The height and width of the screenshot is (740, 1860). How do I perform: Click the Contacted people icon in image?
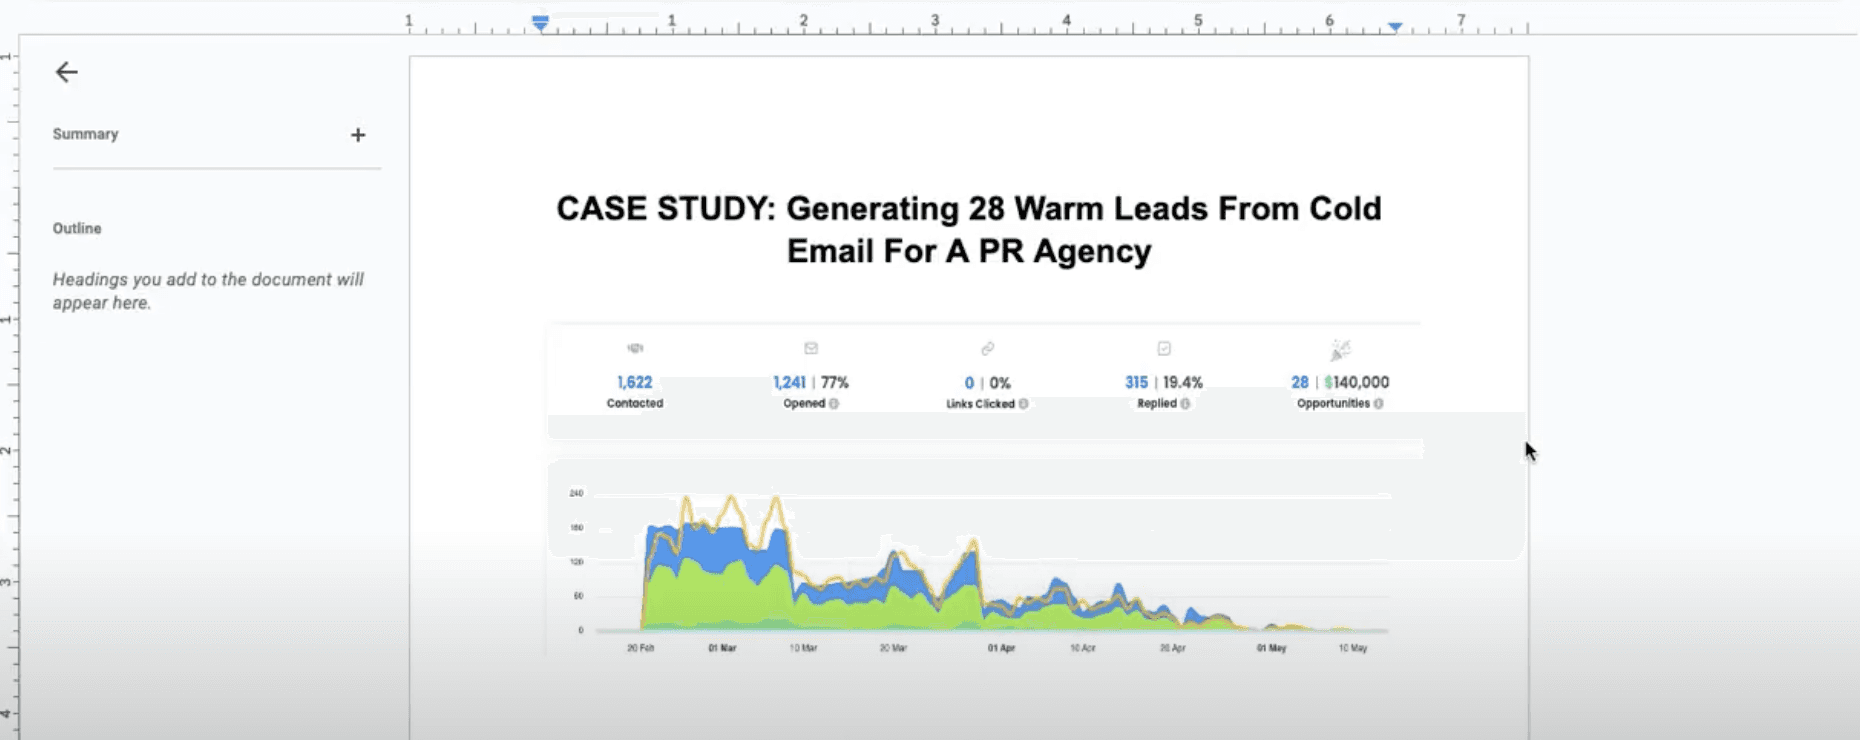(635, 348)
